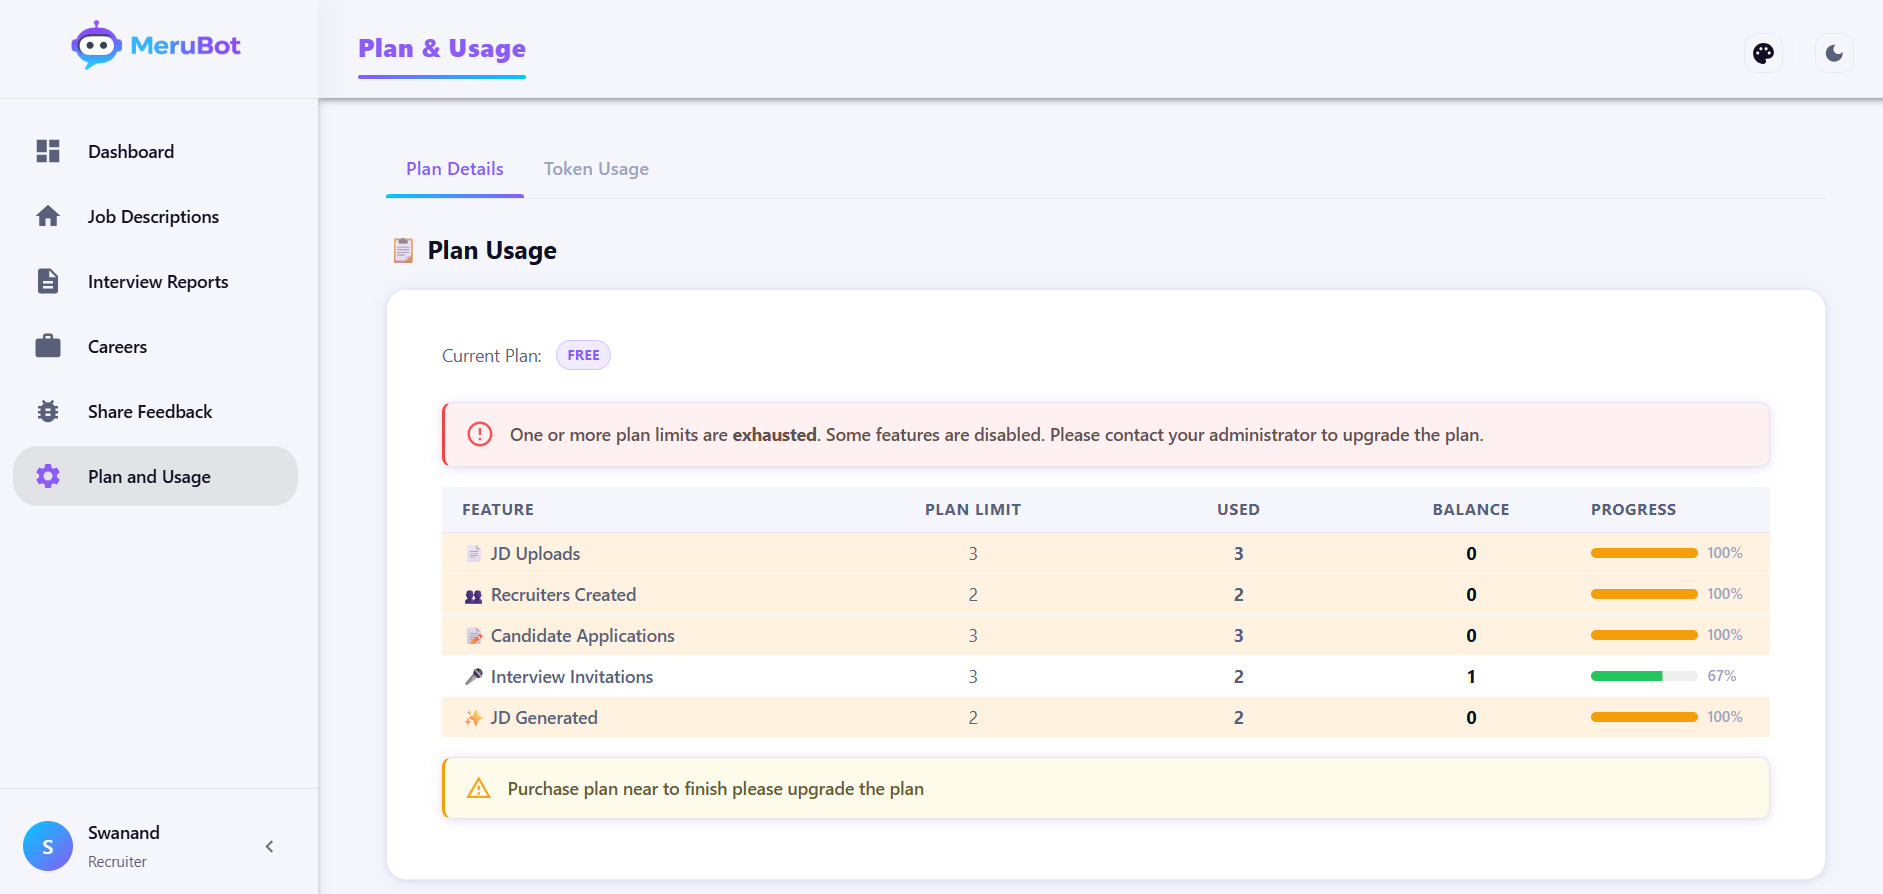Click the Job Descriptions home icon
1883x894 pixels.
48,216
